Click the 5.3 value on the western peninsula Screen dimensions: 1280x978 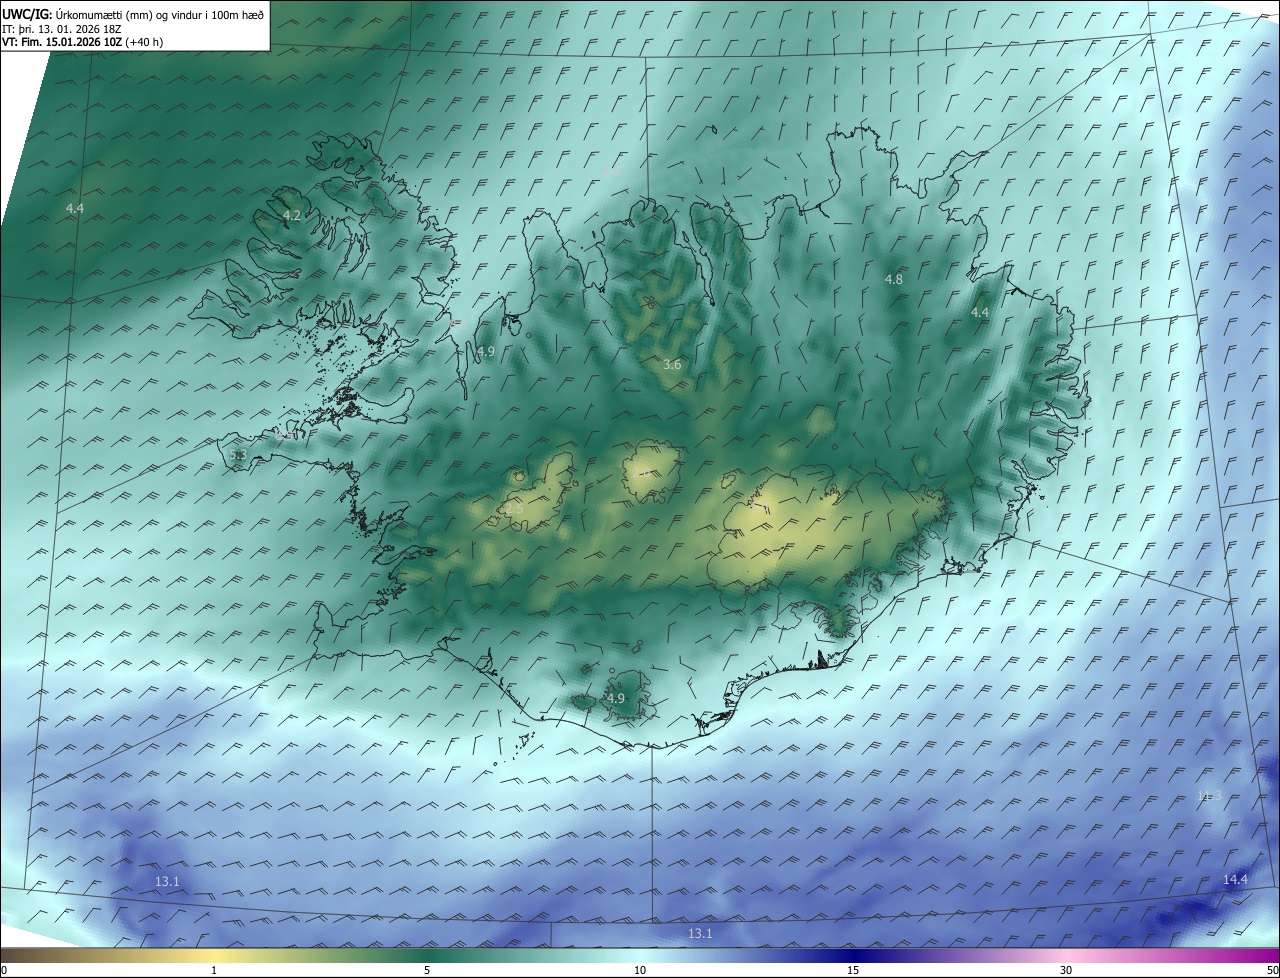click(x=238, y=455)
